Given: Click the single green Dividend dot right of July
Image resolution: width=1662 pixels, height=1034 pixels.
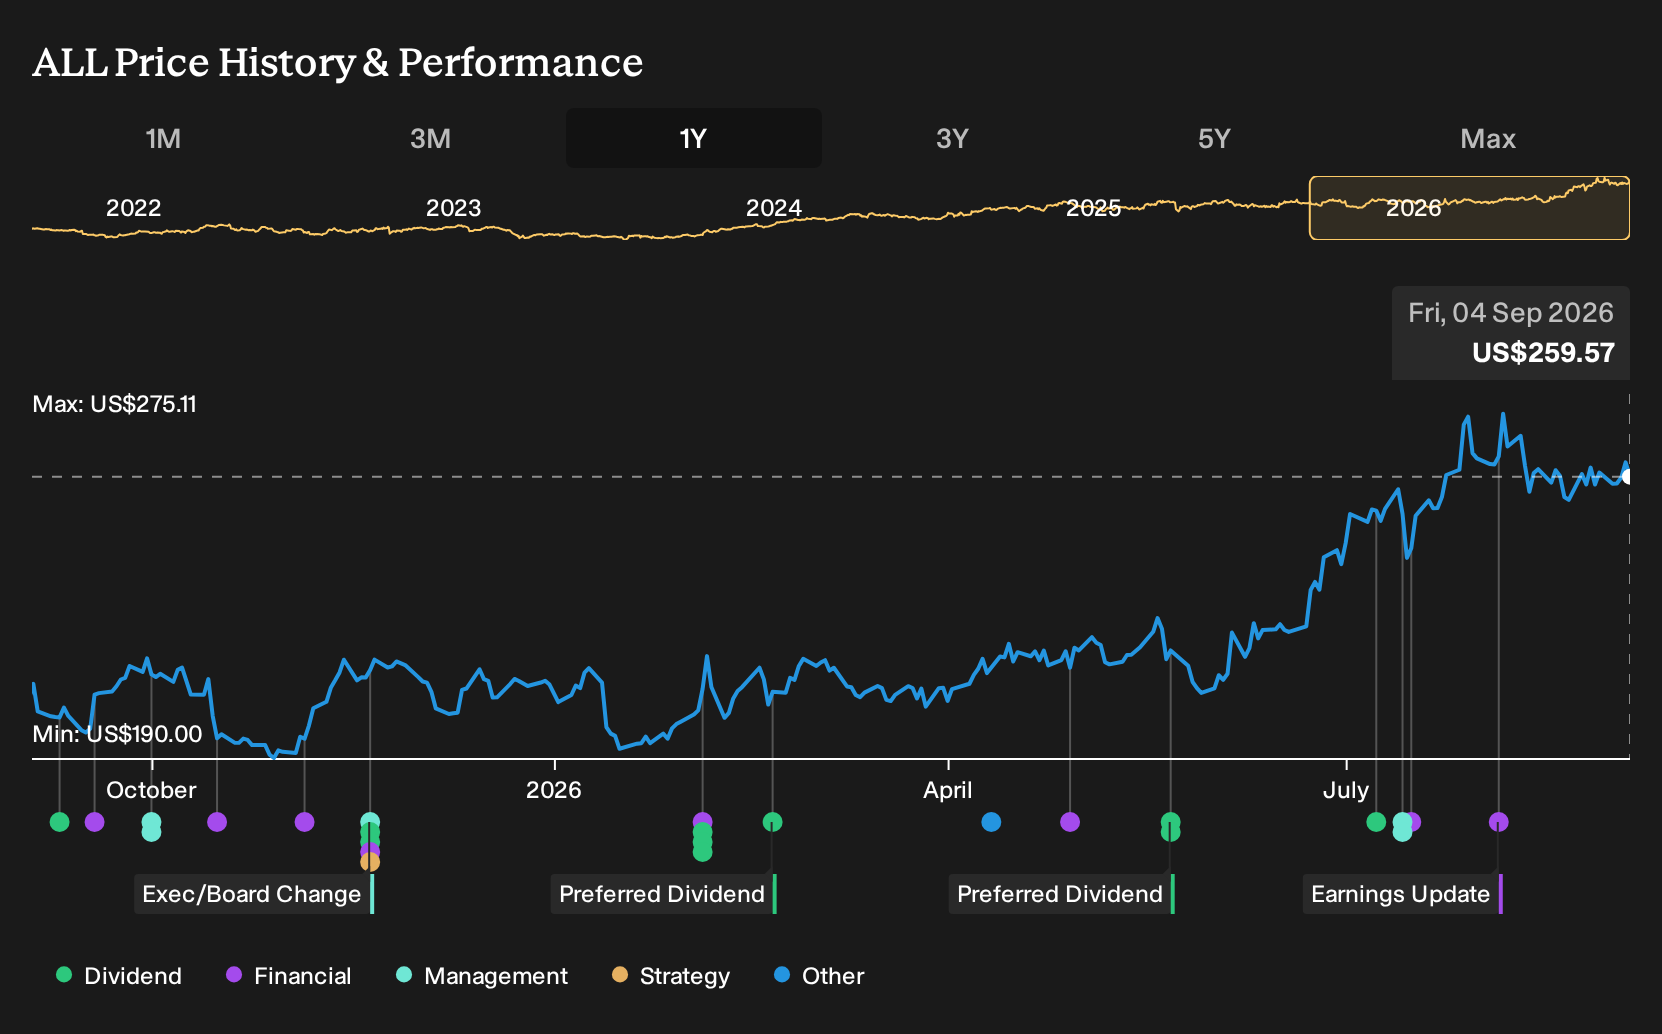Looking at the screenshot, I should point(1376,822).
